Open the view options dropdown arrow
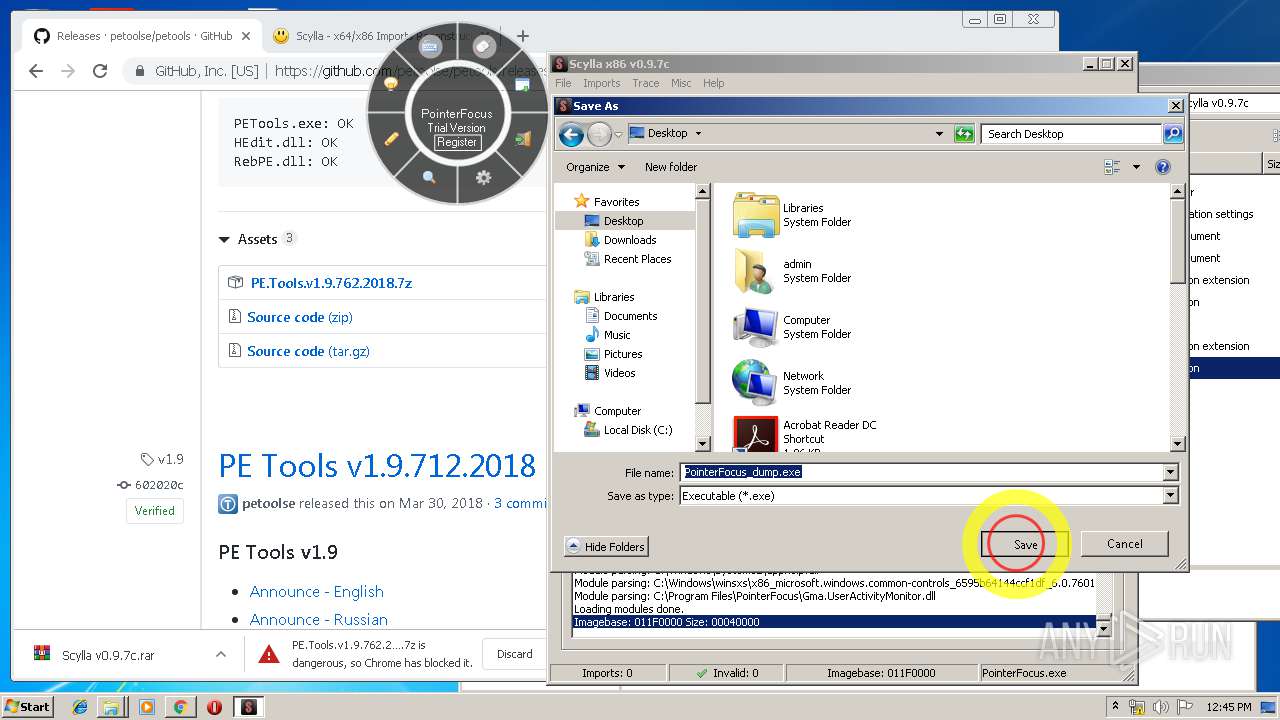The width and height of the screenshot is (1280, 720). 1136,167
